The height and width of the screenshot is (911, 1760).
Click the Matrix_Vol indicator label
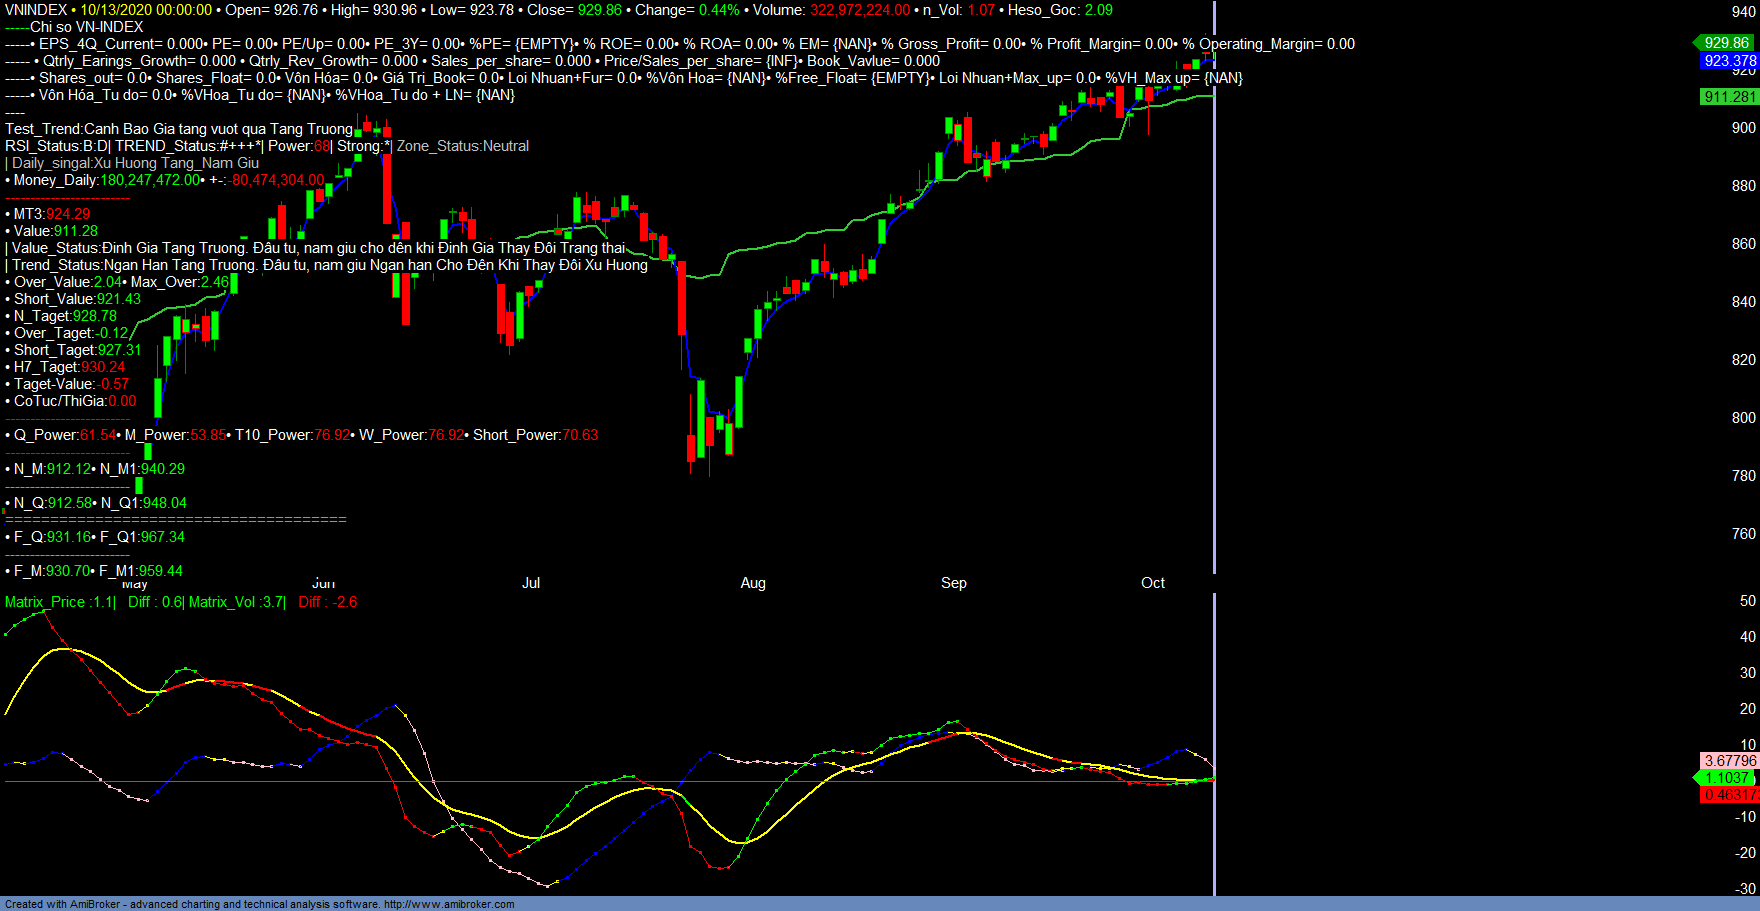pos(236,602)
